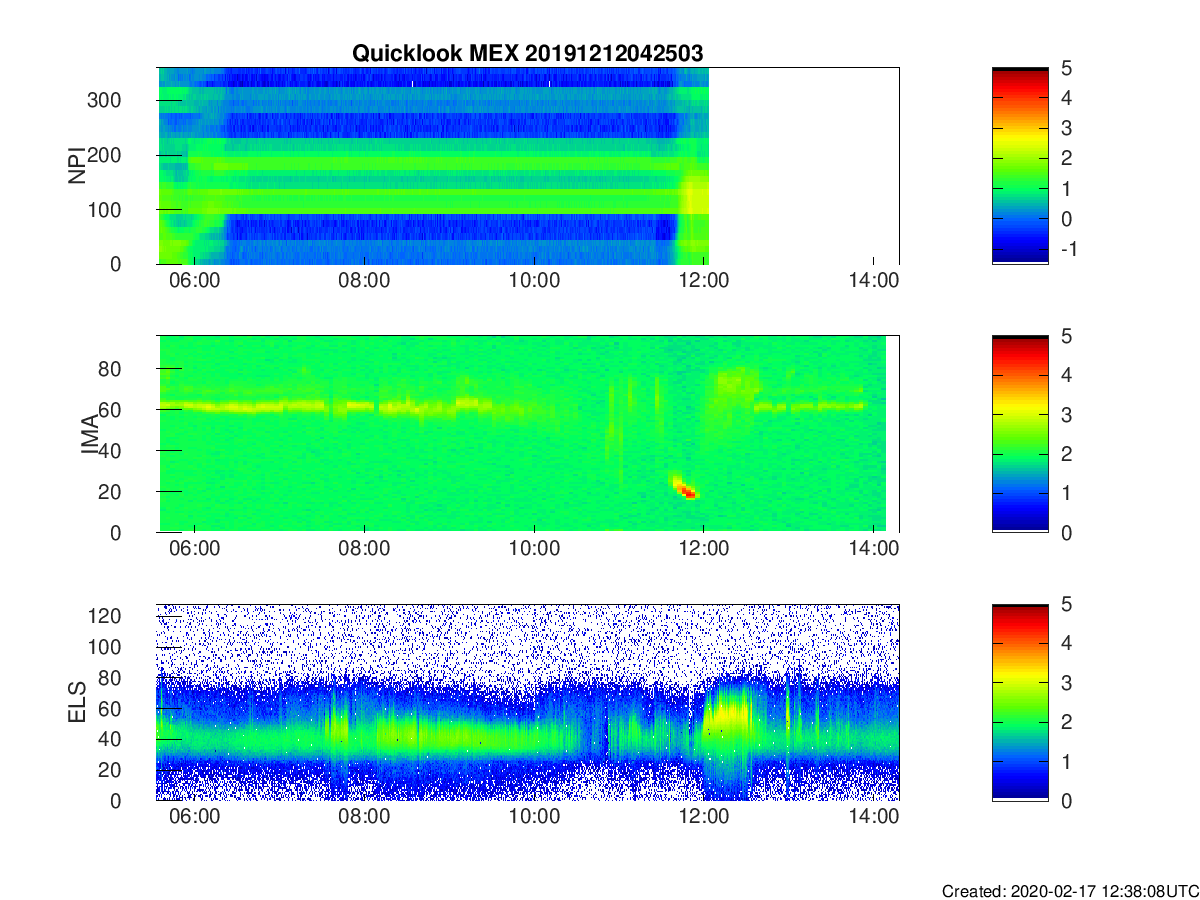The height and width of the screenshot is (900, 1200).
Task: Click the '14:00' tick under IMA plot
Action: click(x=874, y=549)
